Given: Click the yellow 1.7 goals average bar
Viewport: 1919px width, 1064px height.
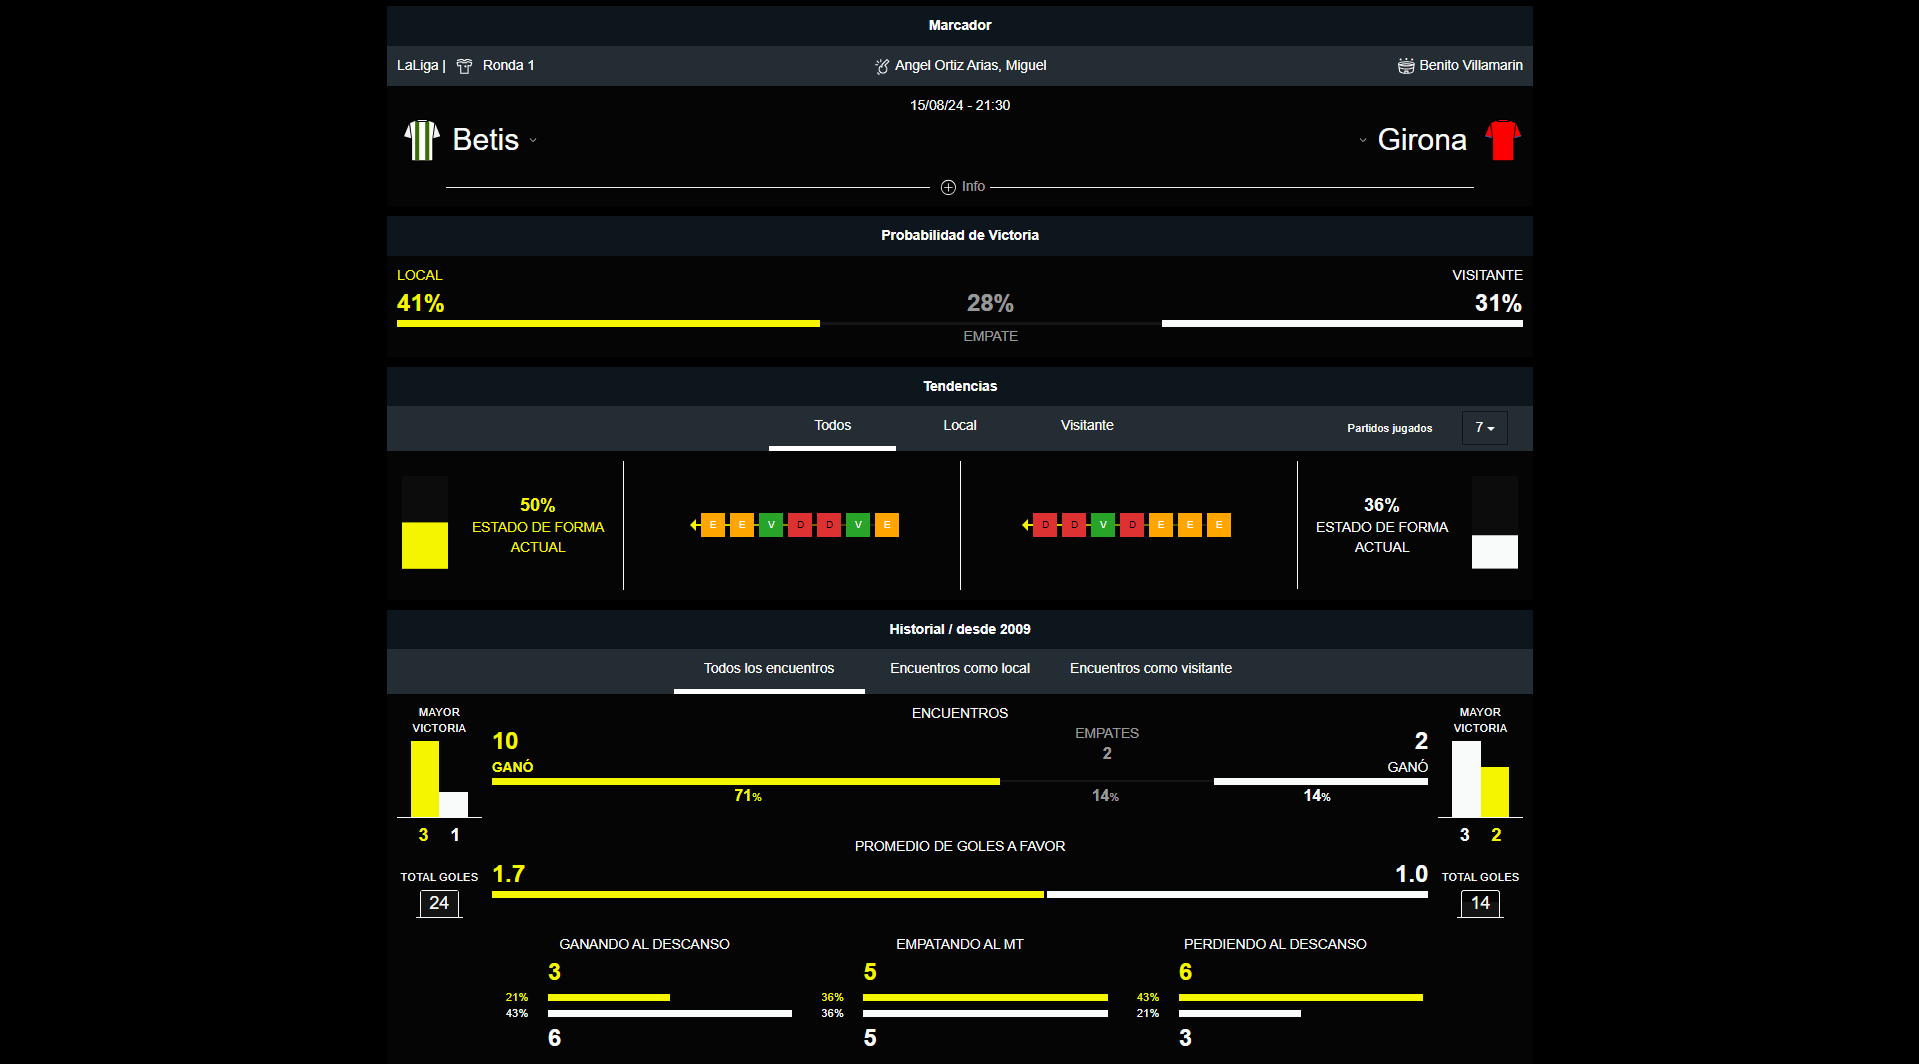Looking at the screenshot, I should click(768, 895).
